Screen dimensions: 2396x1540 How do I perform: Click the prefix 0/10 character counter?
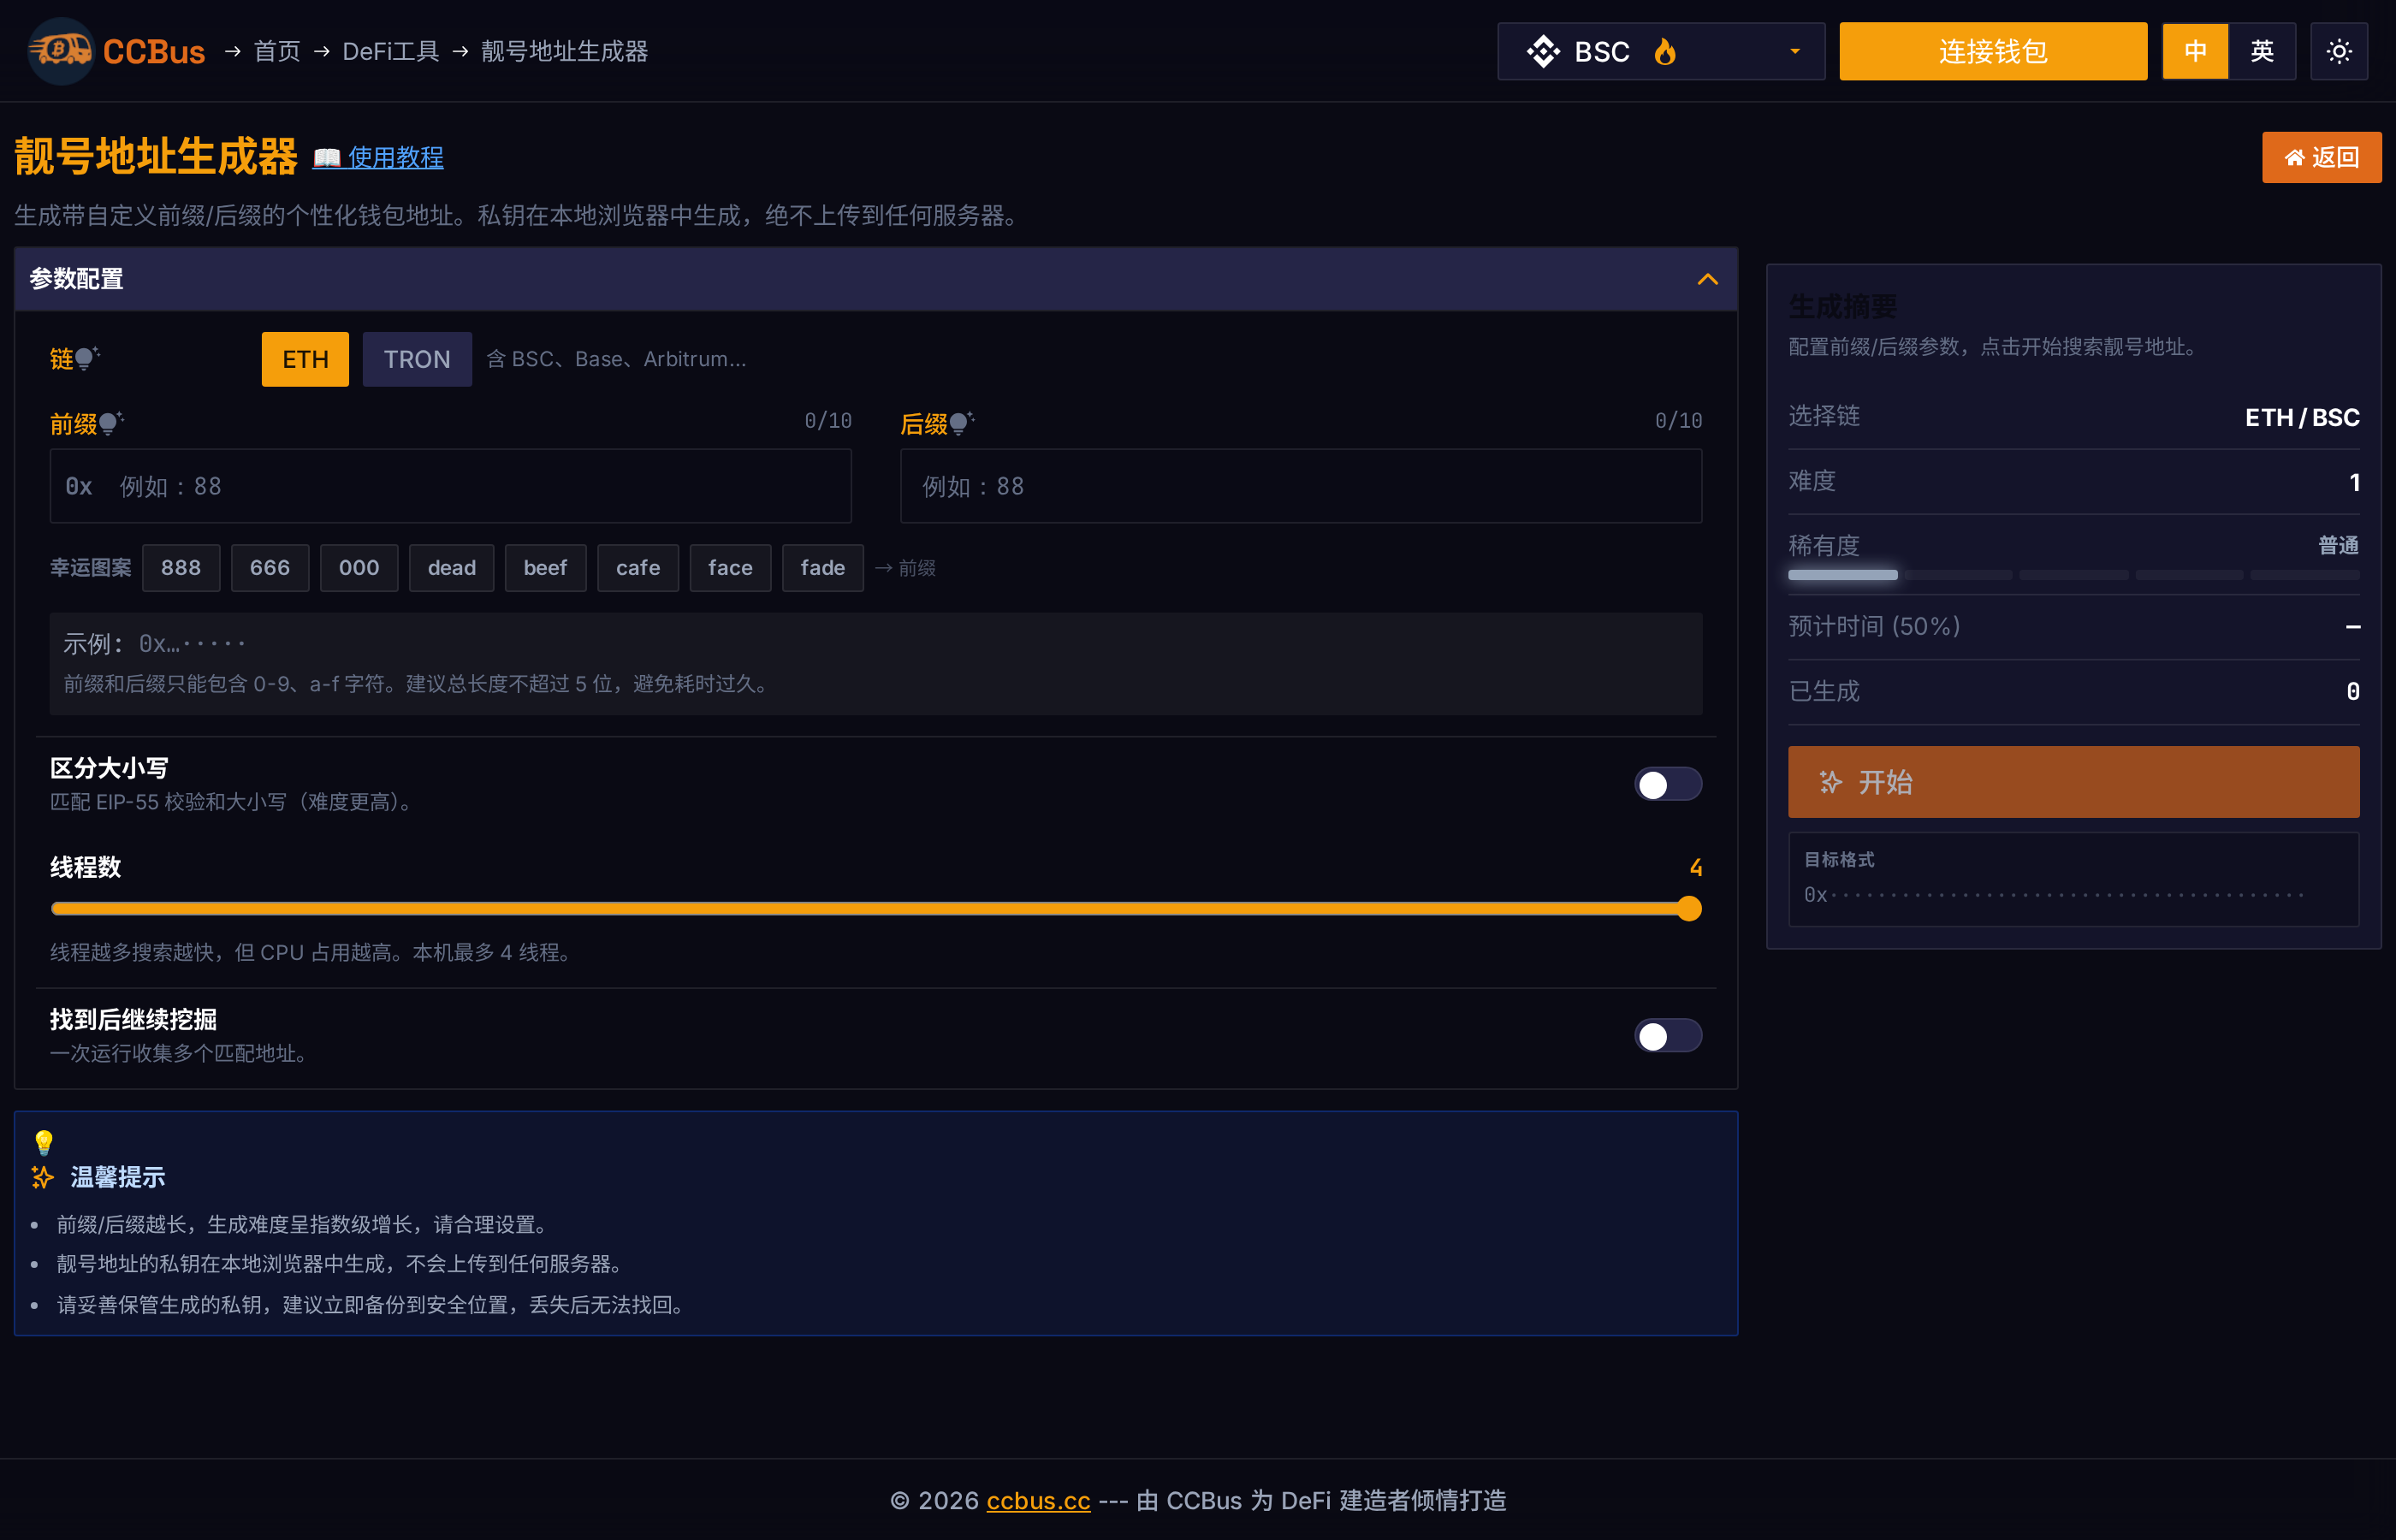click(x=828, y=421)
